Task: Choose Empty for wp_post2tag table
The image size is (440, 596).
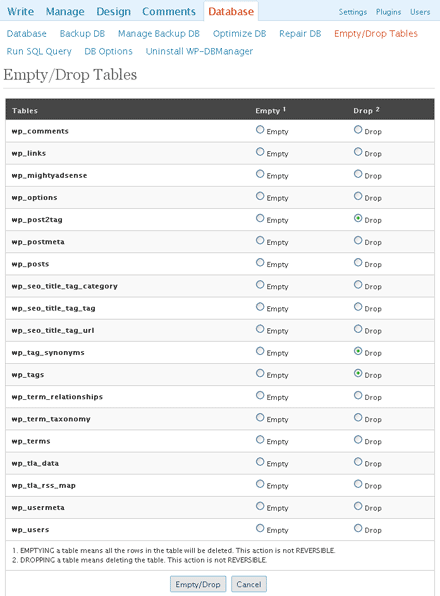Action: click(x=260, y=218)
